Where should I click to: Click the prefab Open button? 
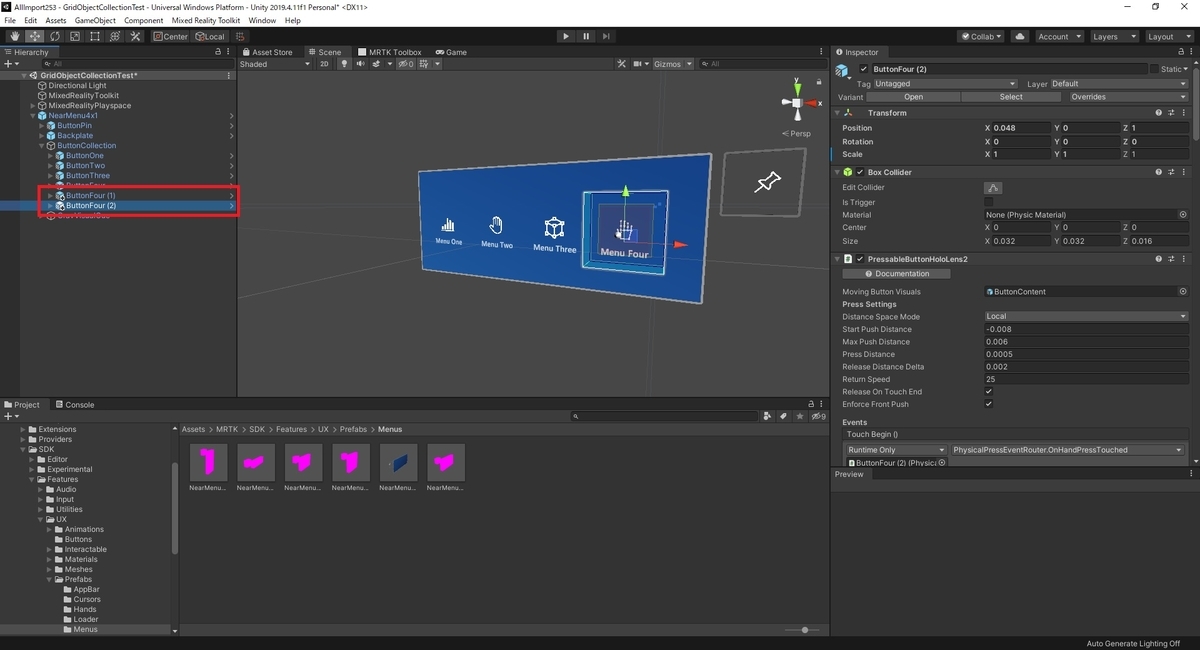click(x=914, y=97)
